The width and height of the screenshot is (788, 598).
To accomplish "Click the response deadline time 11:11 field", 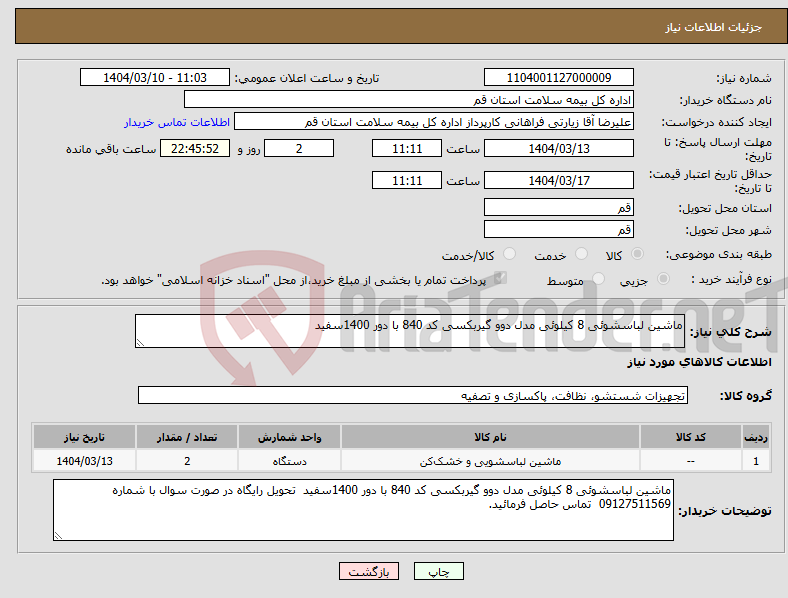I will (407, 148).
